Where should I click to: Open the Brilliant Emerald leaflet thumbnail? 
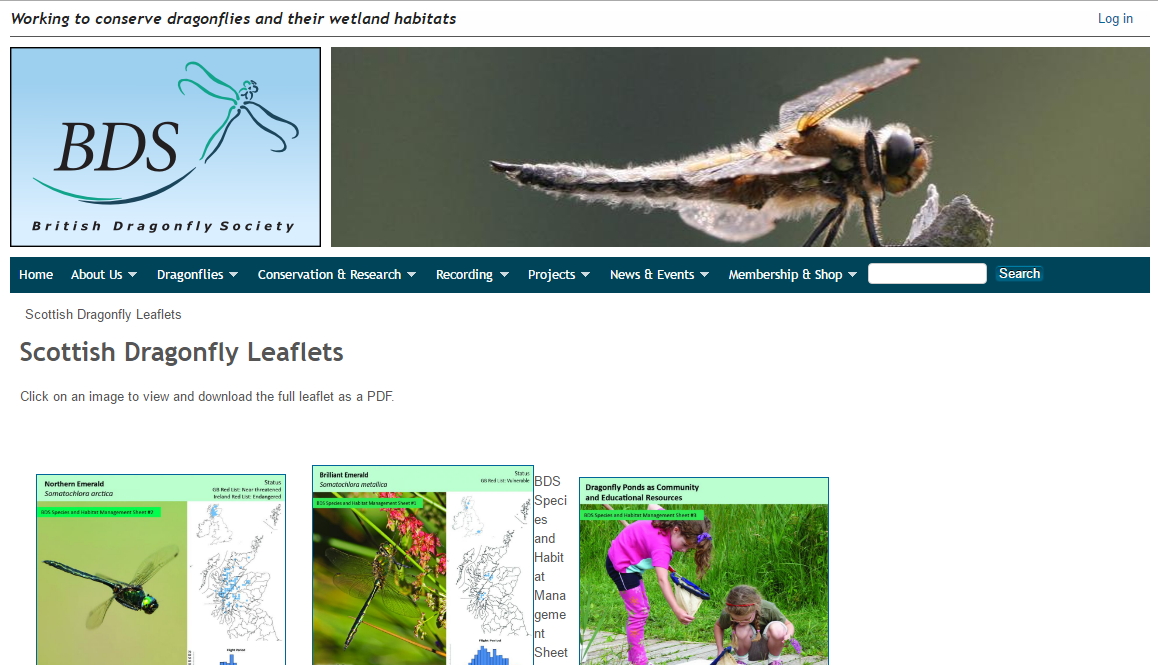[x=422, y=565]
